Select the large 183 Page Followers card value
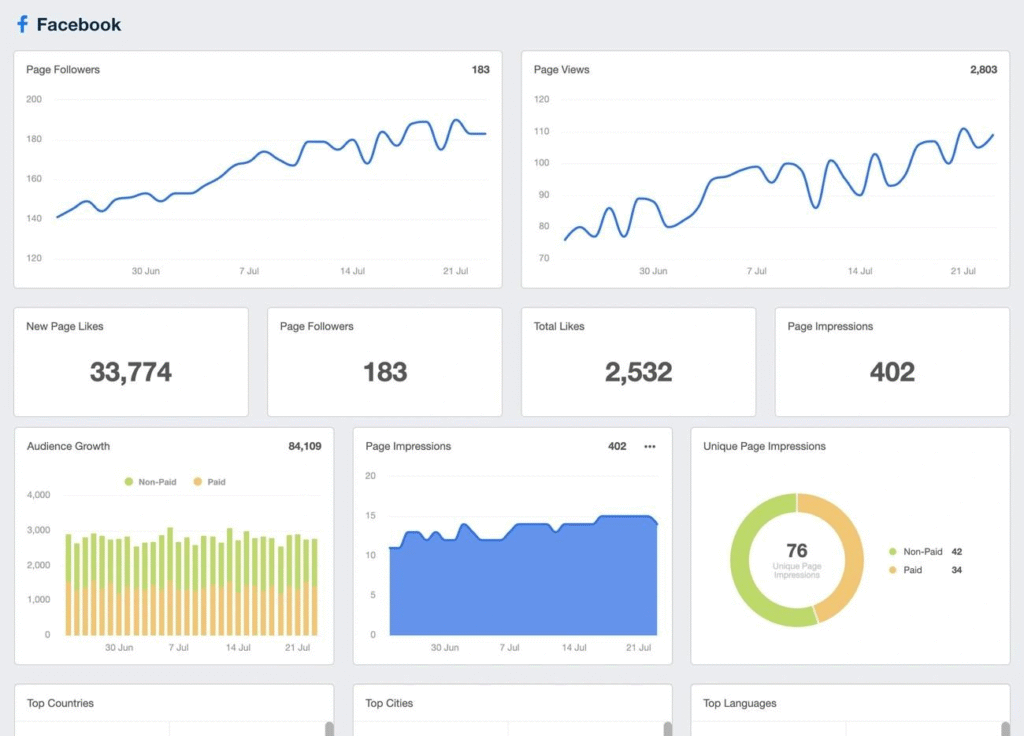This screenshot has height=736, width=1024. tap(385, 372)
